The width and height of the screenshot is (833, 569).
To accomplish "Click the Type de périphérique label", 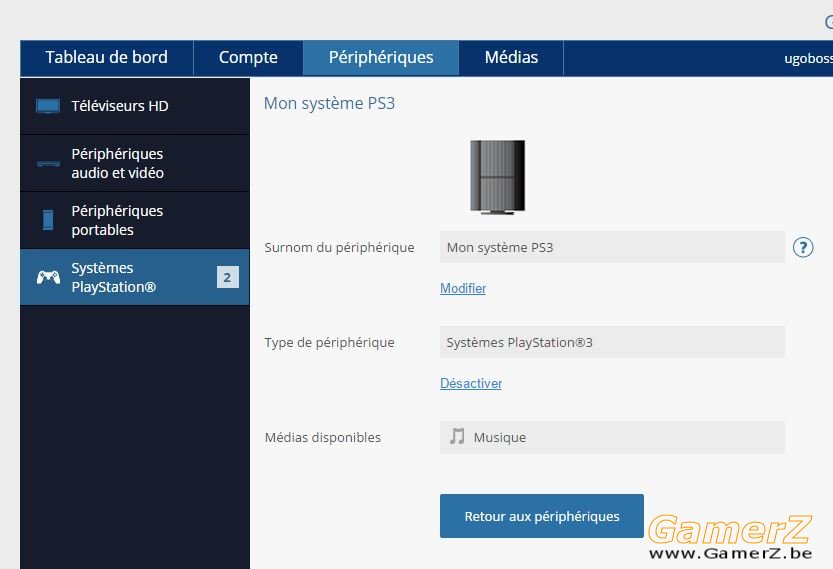I will (329, 343).
